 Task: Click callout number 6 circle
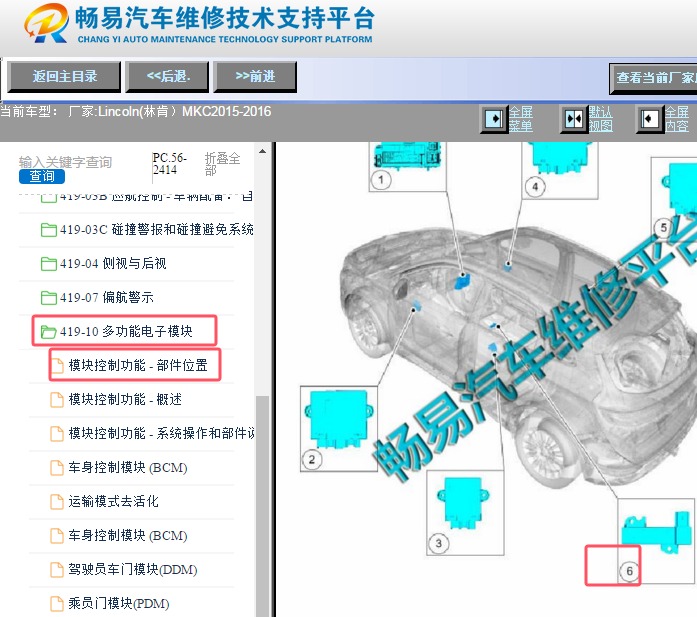(629, 570)
